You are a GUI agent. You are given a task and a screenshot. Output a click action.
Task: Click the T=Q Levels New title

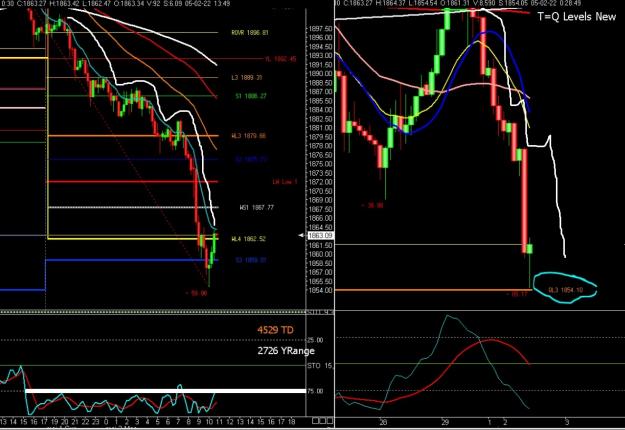[576, 16]
